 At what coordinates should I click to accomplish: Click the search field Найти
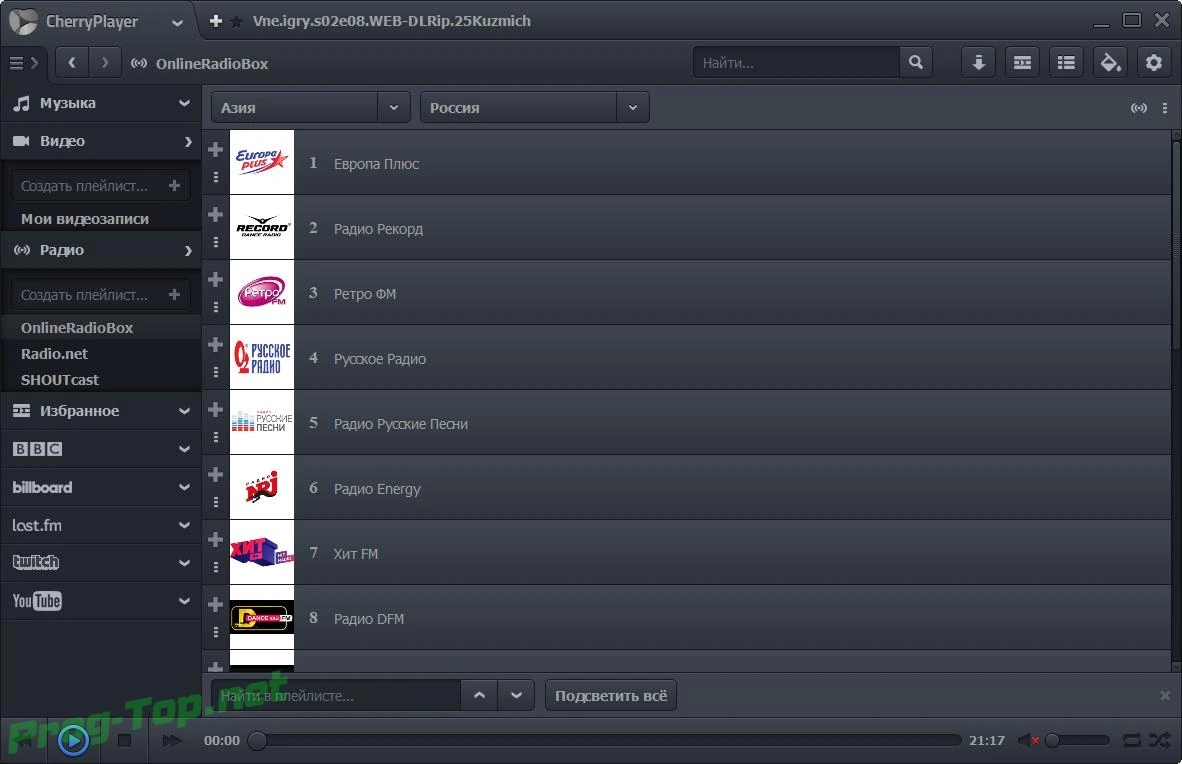[x=796, y=63]
